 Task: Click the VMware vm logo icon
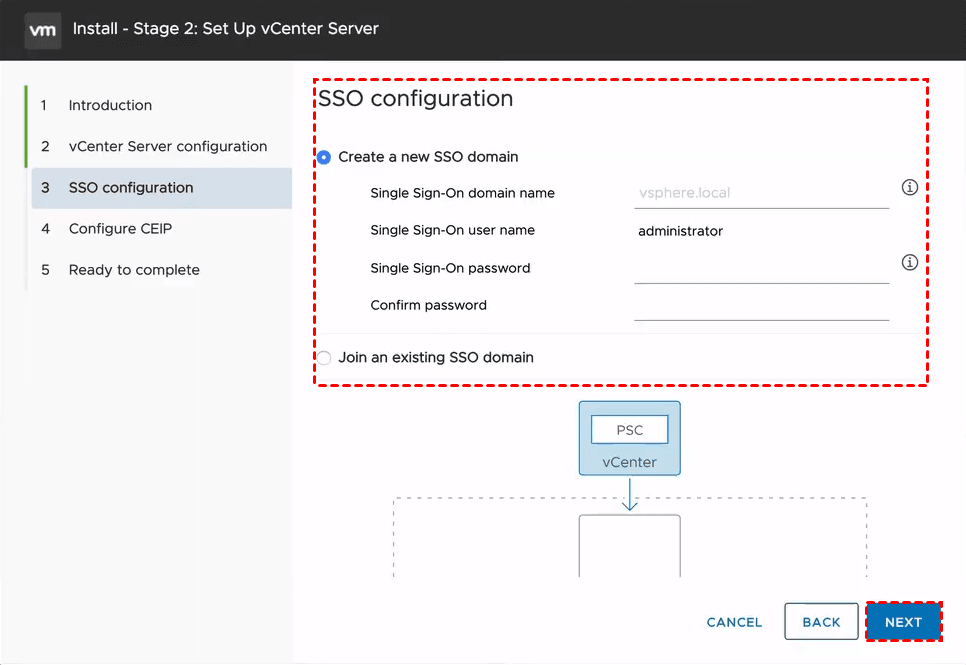[42, 29]
